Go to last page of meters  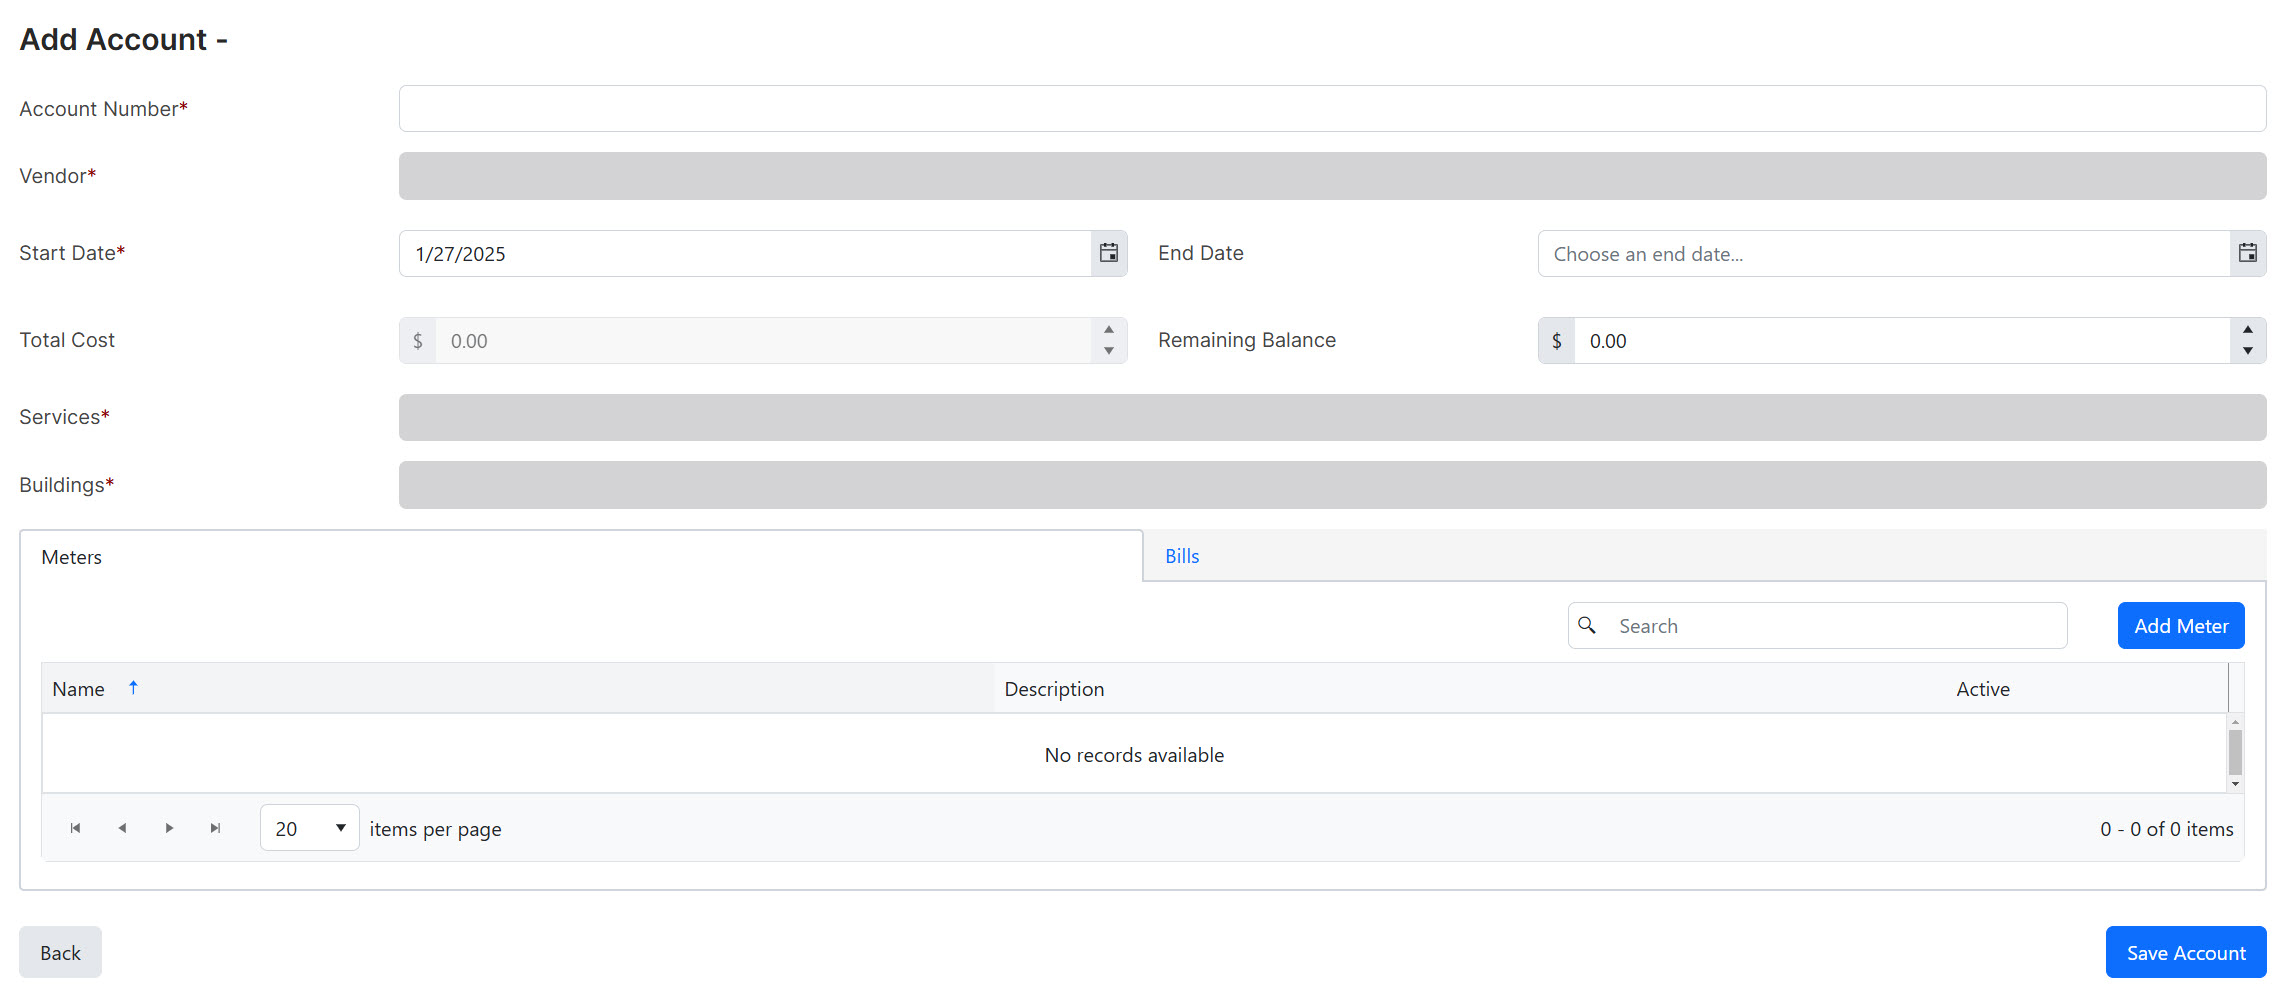pyautogui.click(x=215, y=828)
